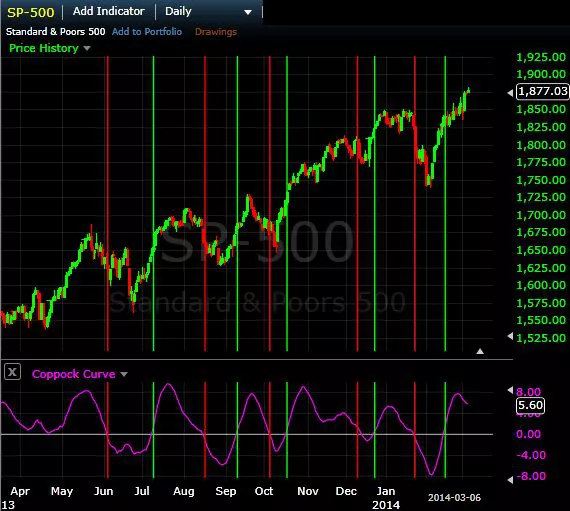Click the arrow marker beside 8.00 on Coppock scale
570x511 pixels.
[x=510, y=390]
